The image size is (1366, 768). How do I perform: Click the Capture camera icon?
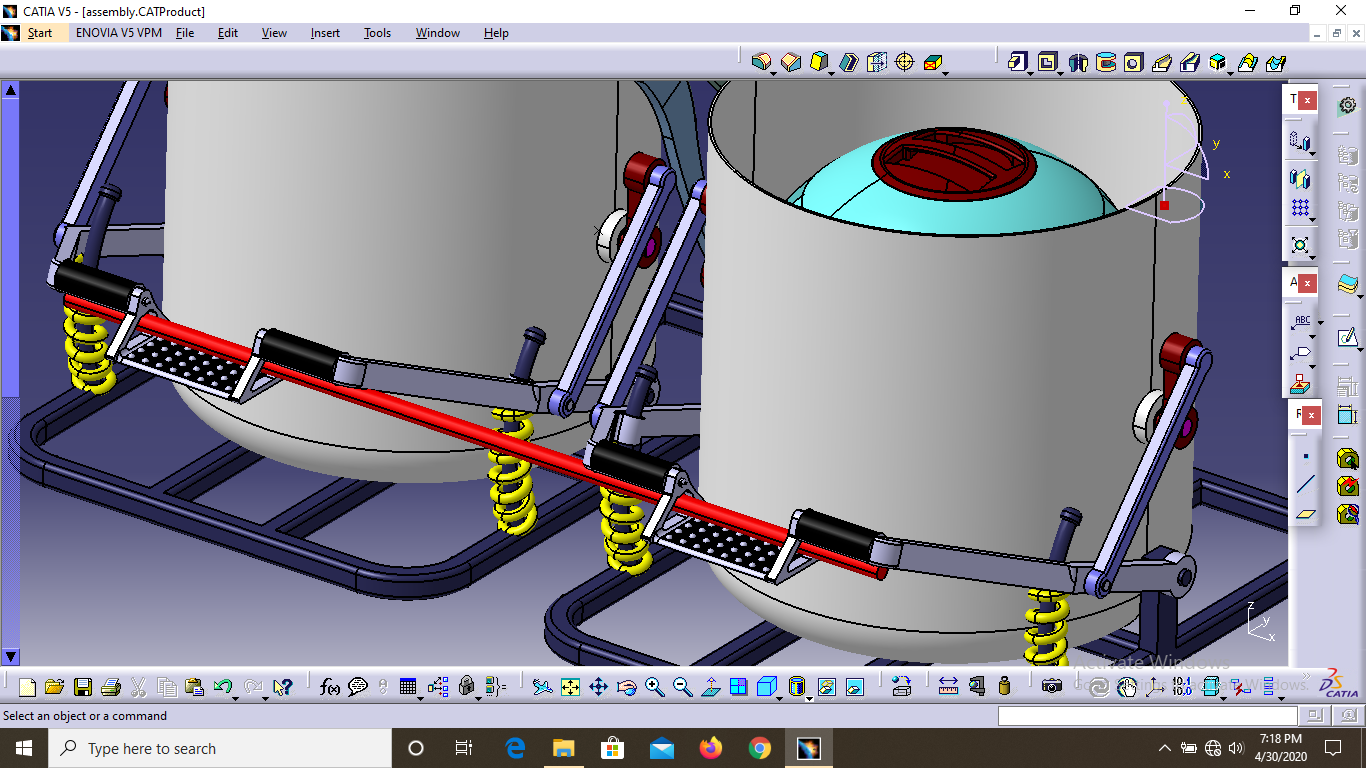[x=1051, y=686]
